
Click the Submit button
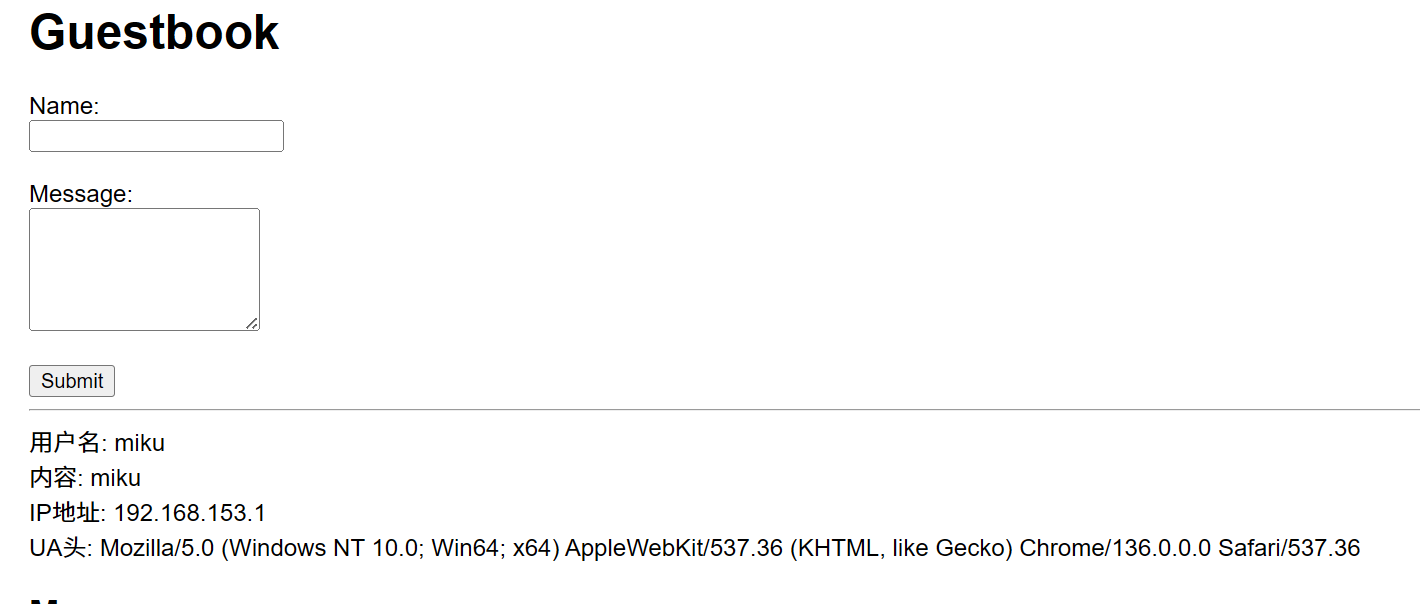72,381
